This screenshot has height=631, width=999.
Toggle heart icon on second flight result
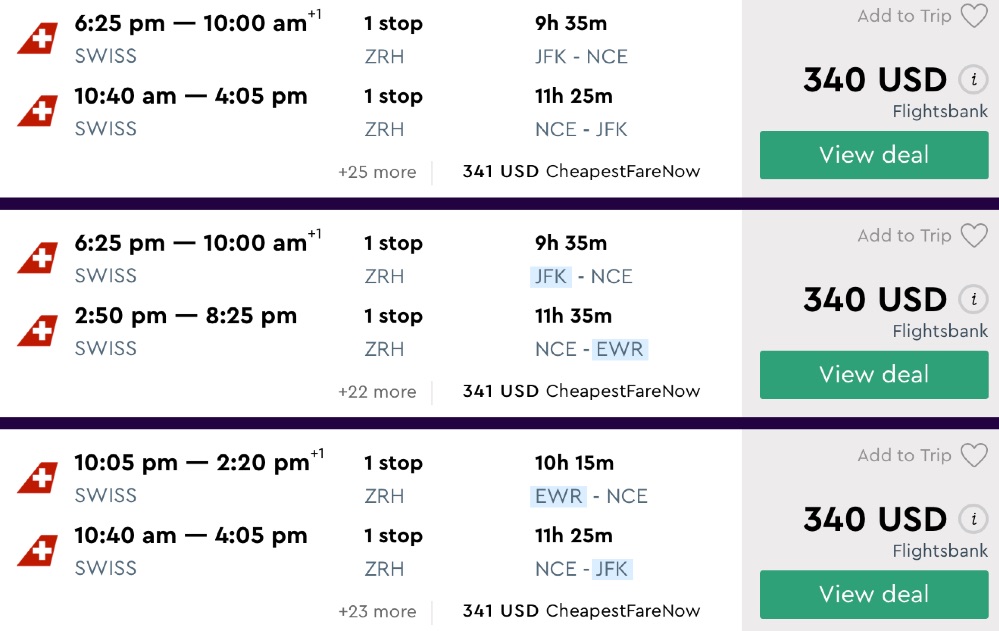tap(973, 236)
